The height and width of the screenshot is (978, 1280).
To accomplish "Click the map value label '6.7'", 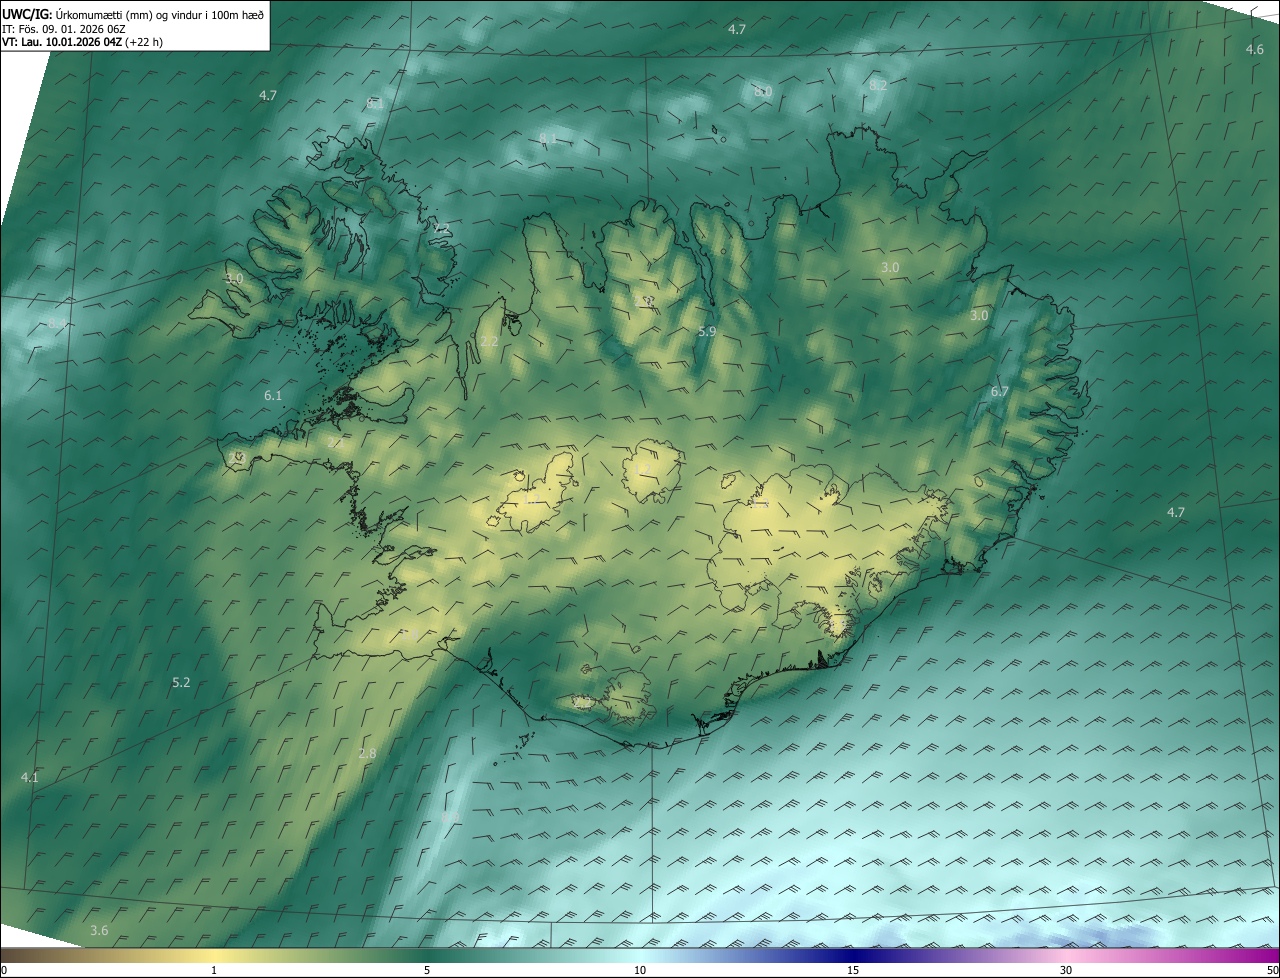I will click(x=1000, y=392).
